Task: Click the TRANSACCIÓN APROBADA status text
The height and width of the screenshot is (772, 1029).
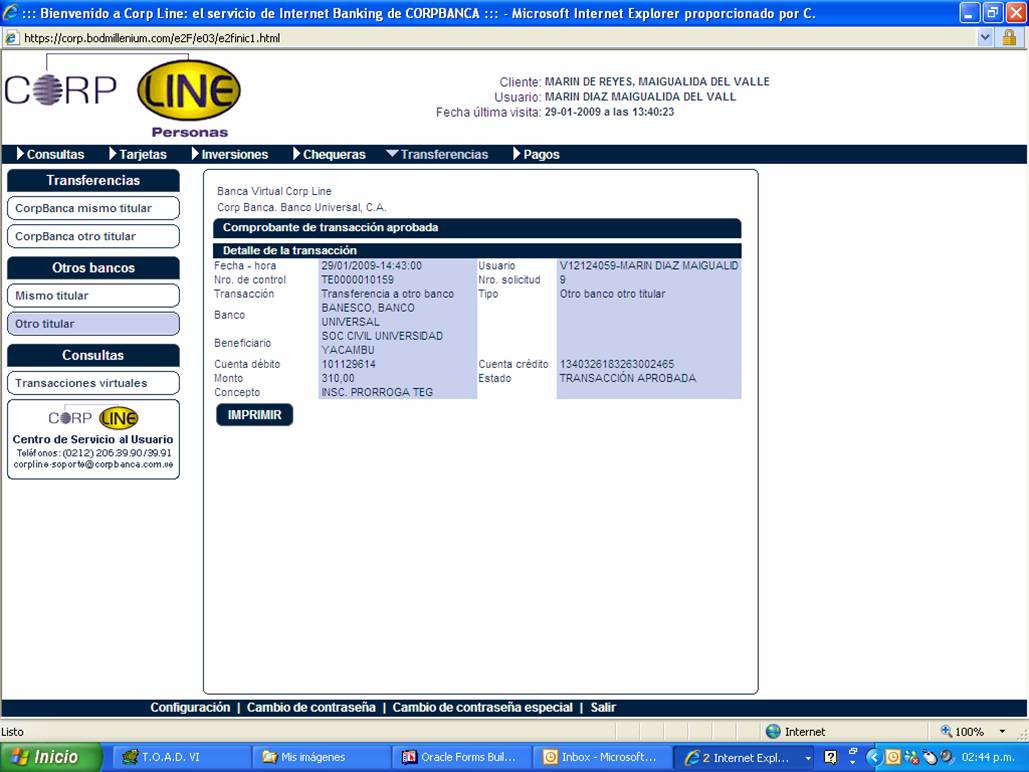Action: pos(627,378)
